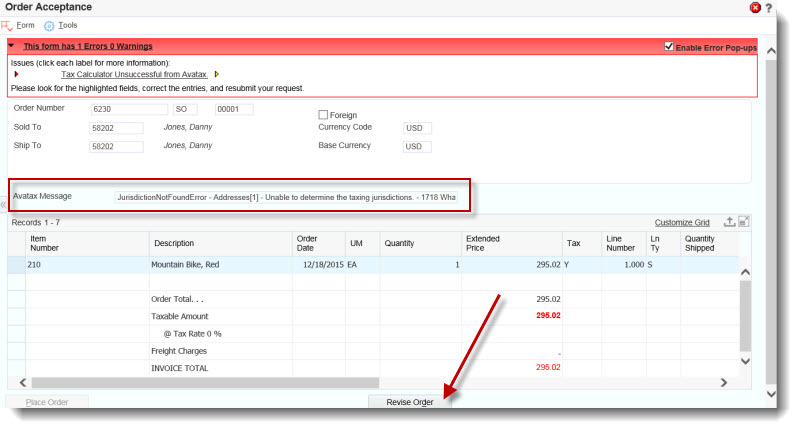
Task: Click the yellow arrow beside Avatax error
Action: point(217,74)
